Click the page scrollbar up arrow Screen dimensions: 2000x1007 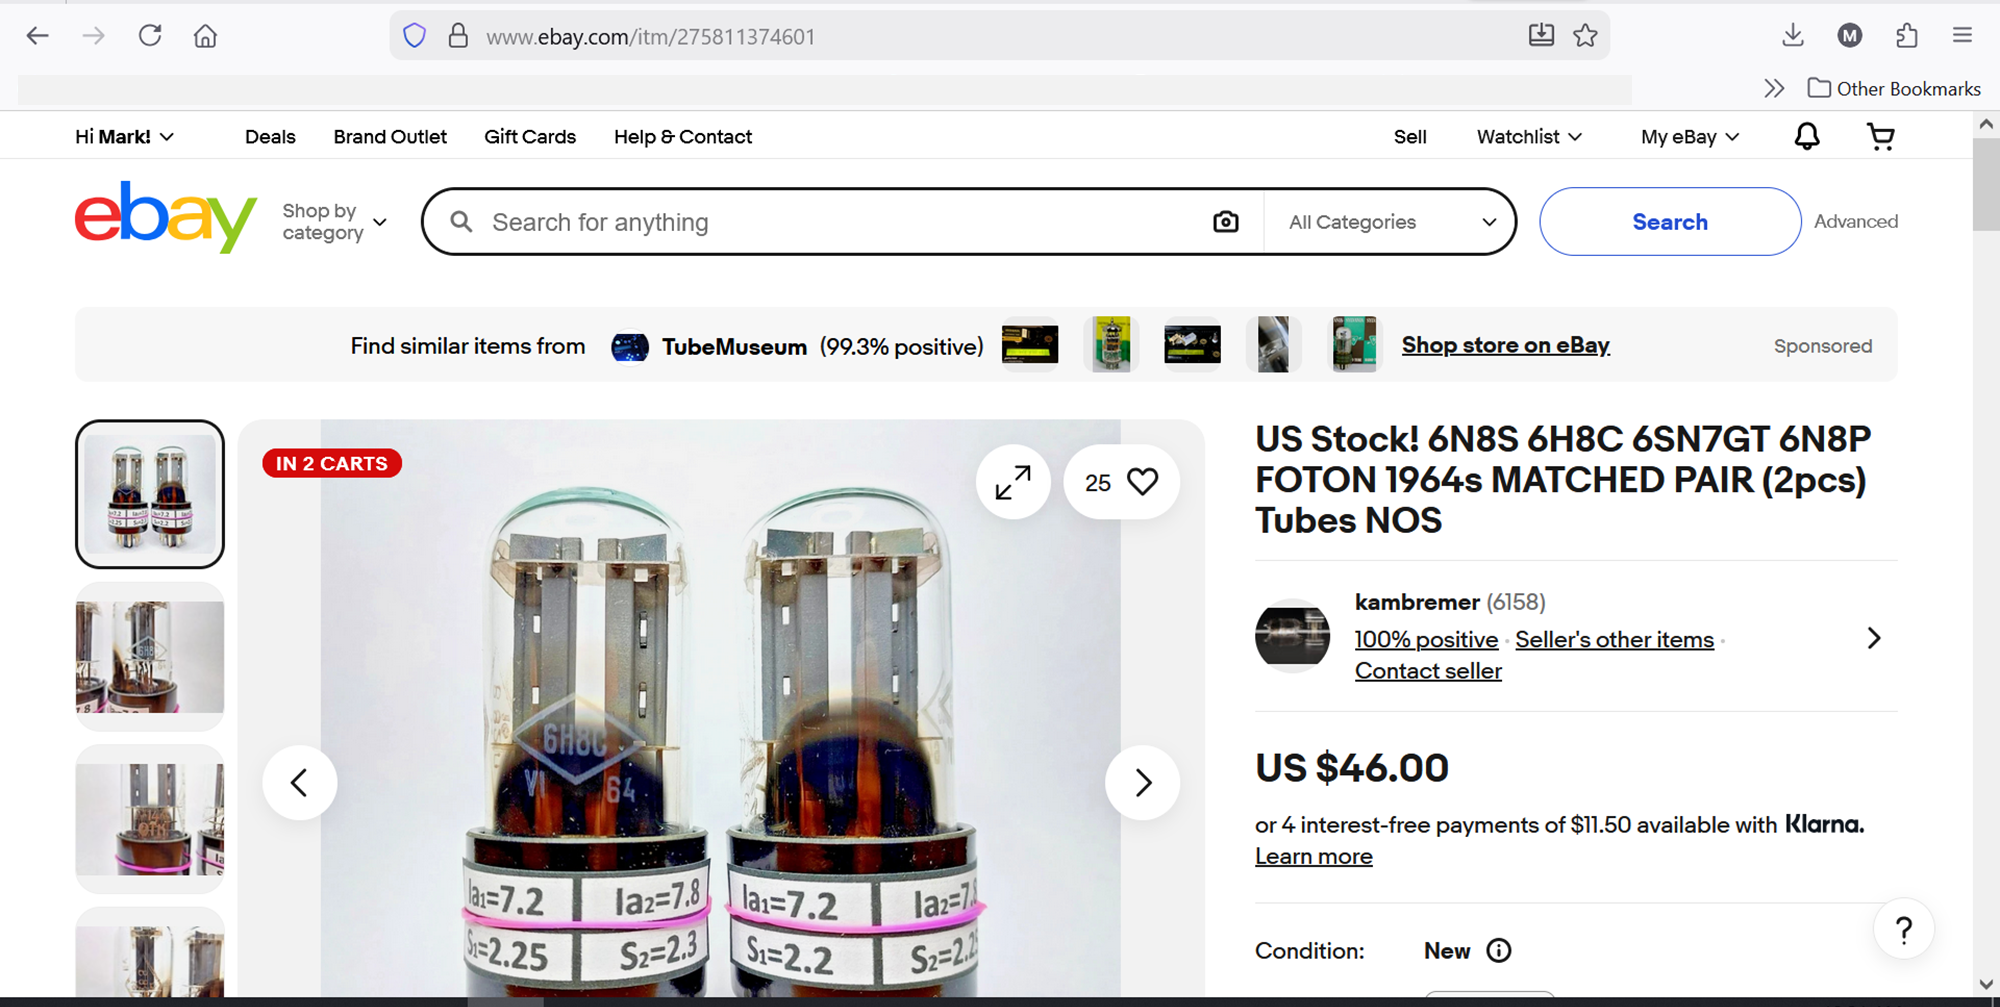pyautogui.click(x=1986, y=124)
